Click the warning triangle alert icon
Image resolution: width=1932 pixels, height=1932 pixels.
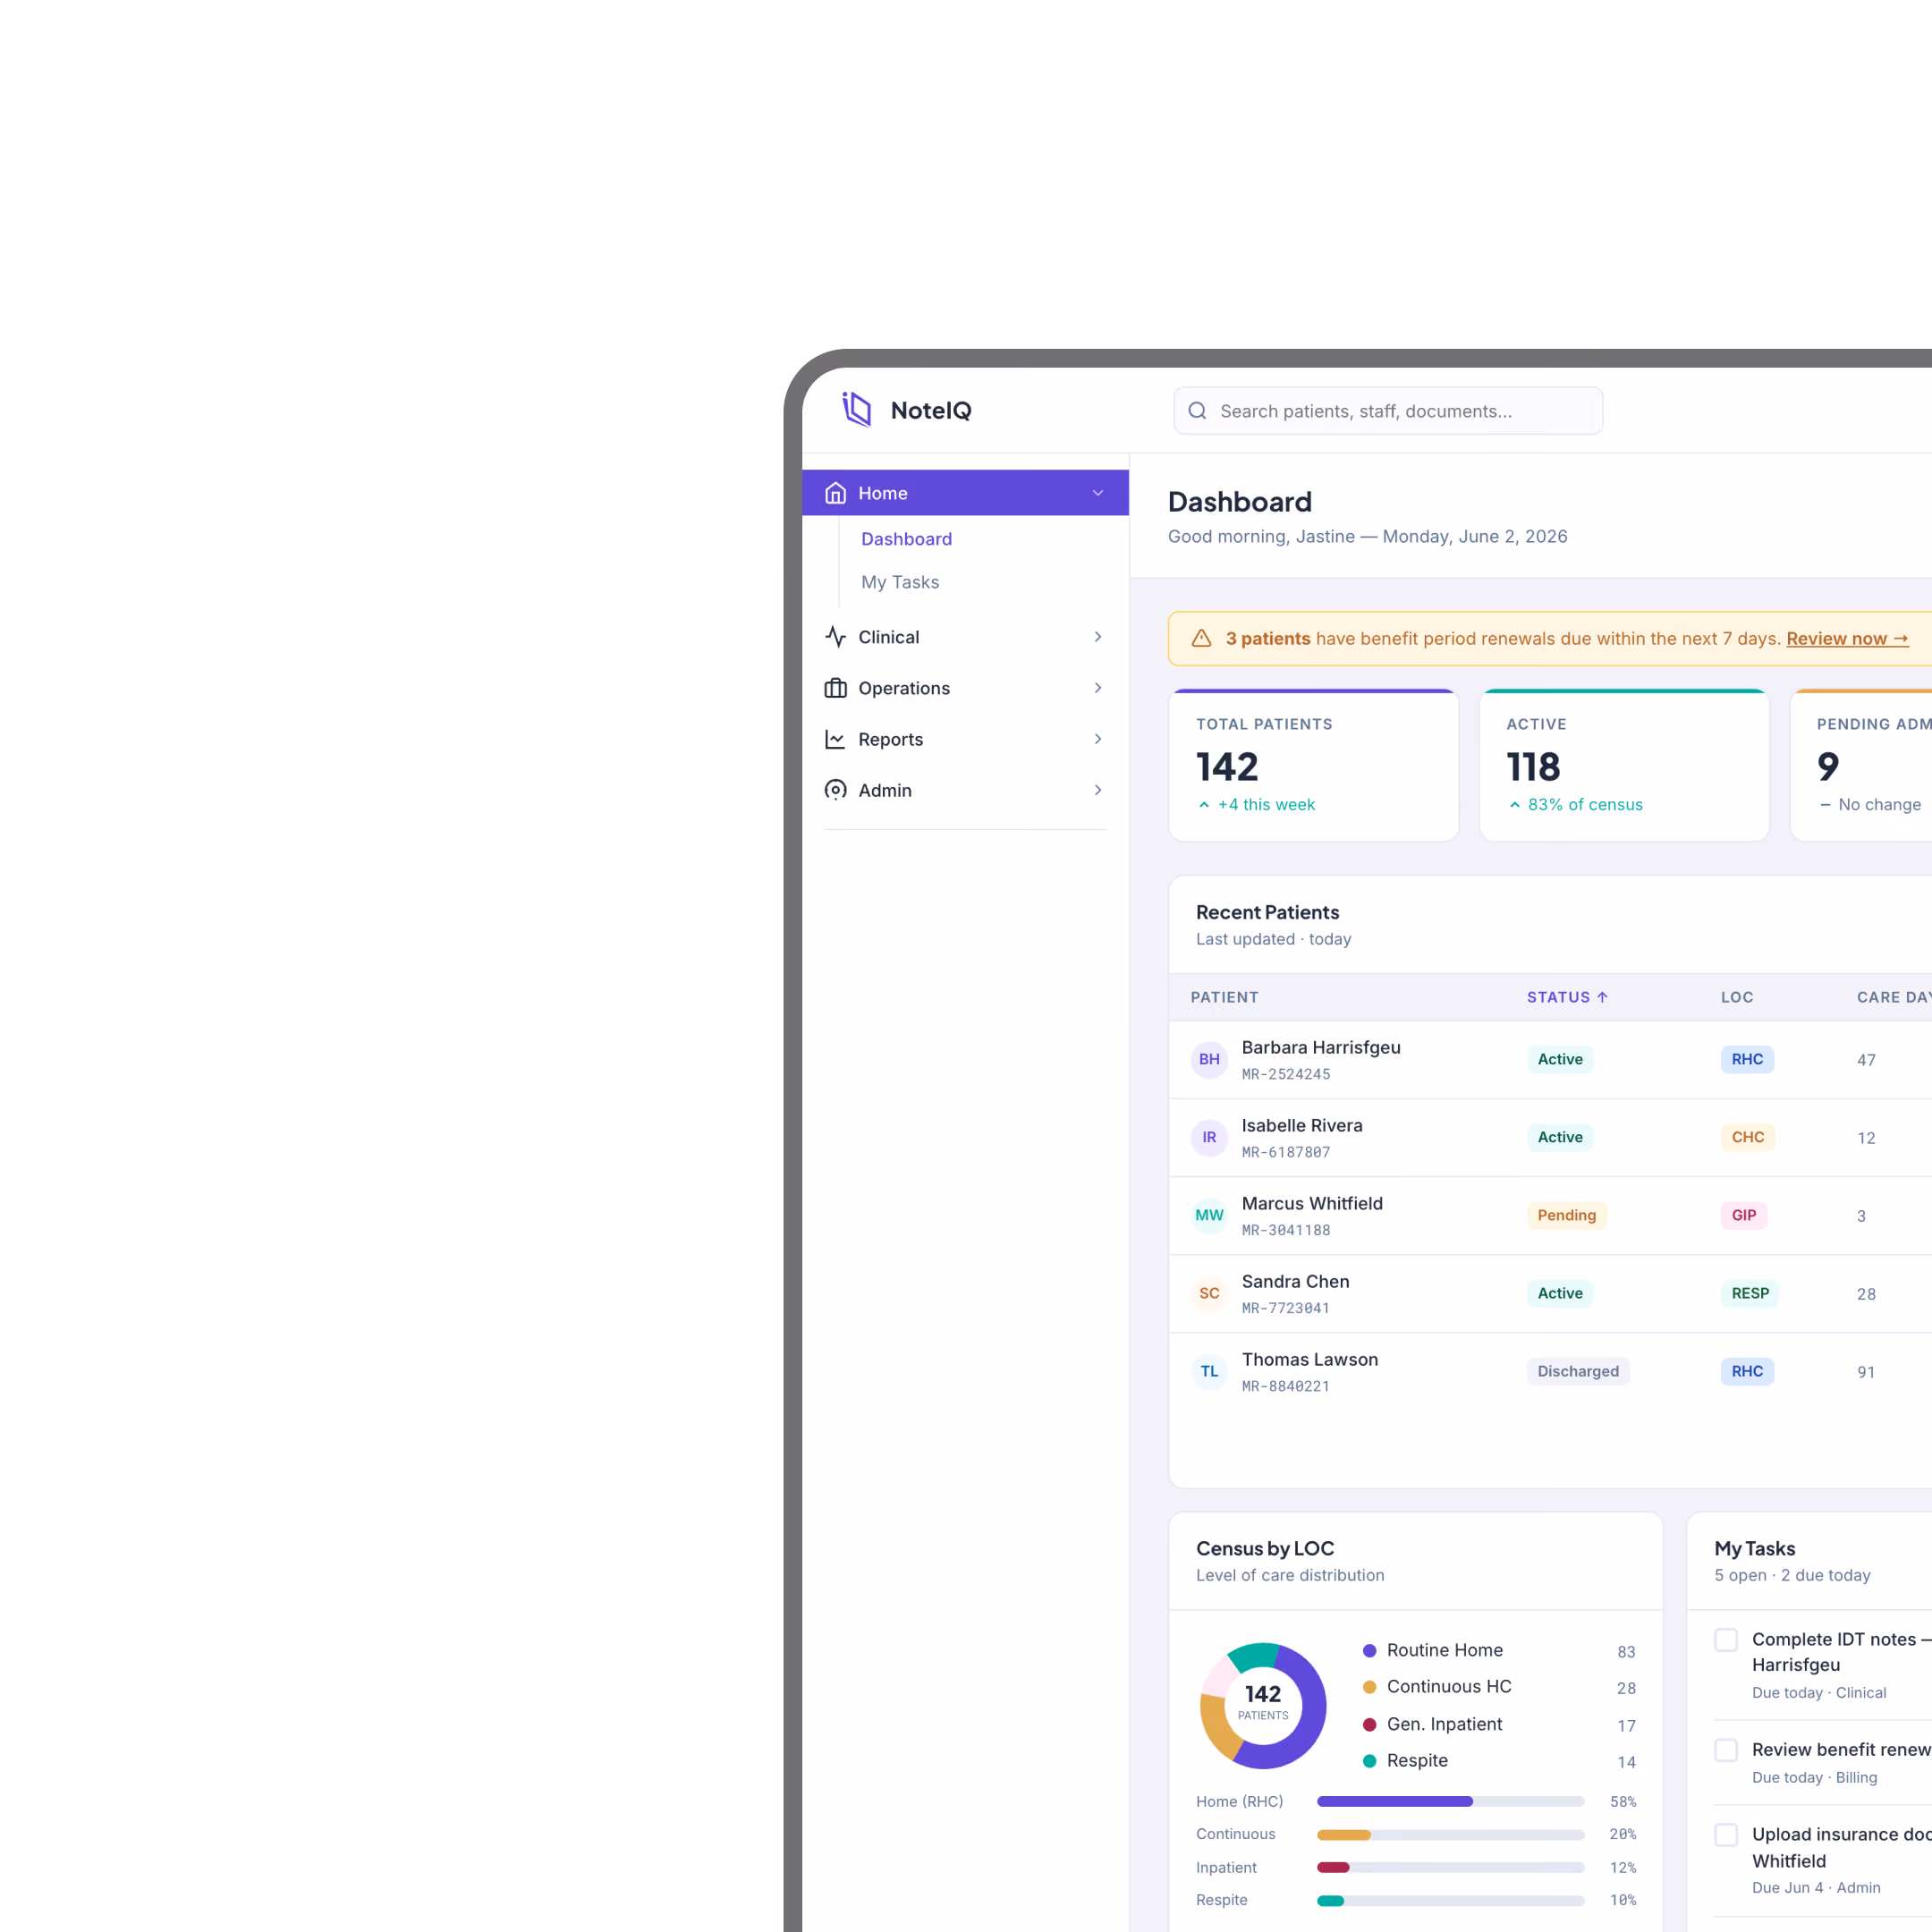pyautogui.click(x=1202, y=638)
